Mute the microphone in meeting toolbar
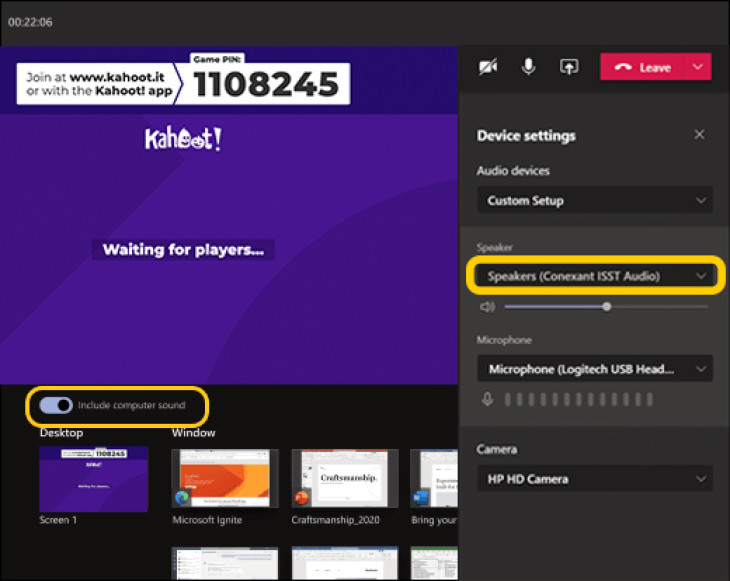The image size is (730, 581). [x=528, y=67]
